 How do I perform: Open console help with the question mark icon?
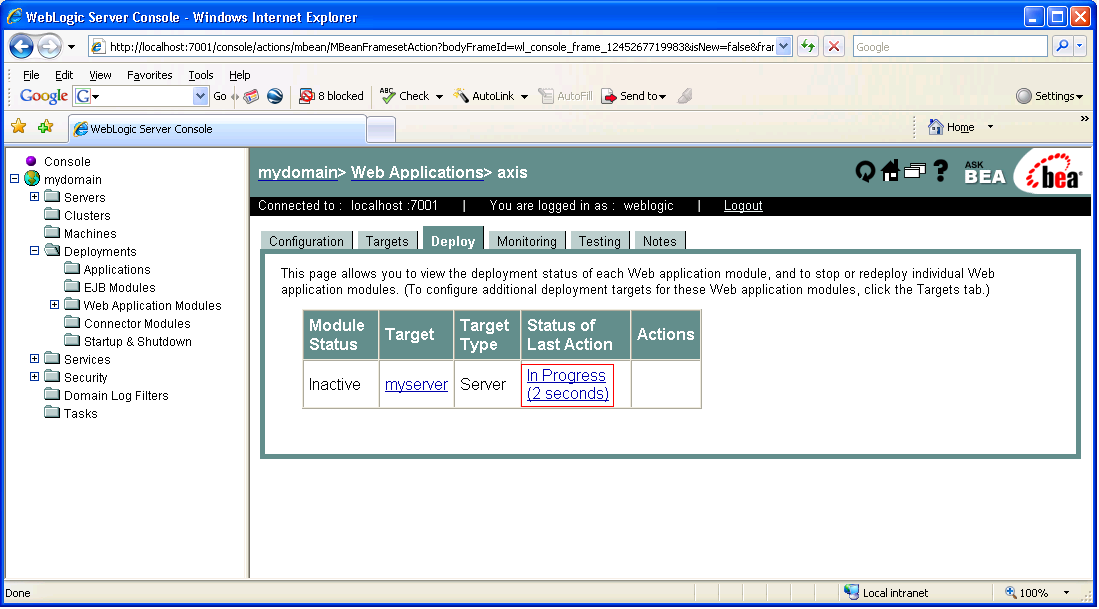pyautogui.click(x=941, y=170)
